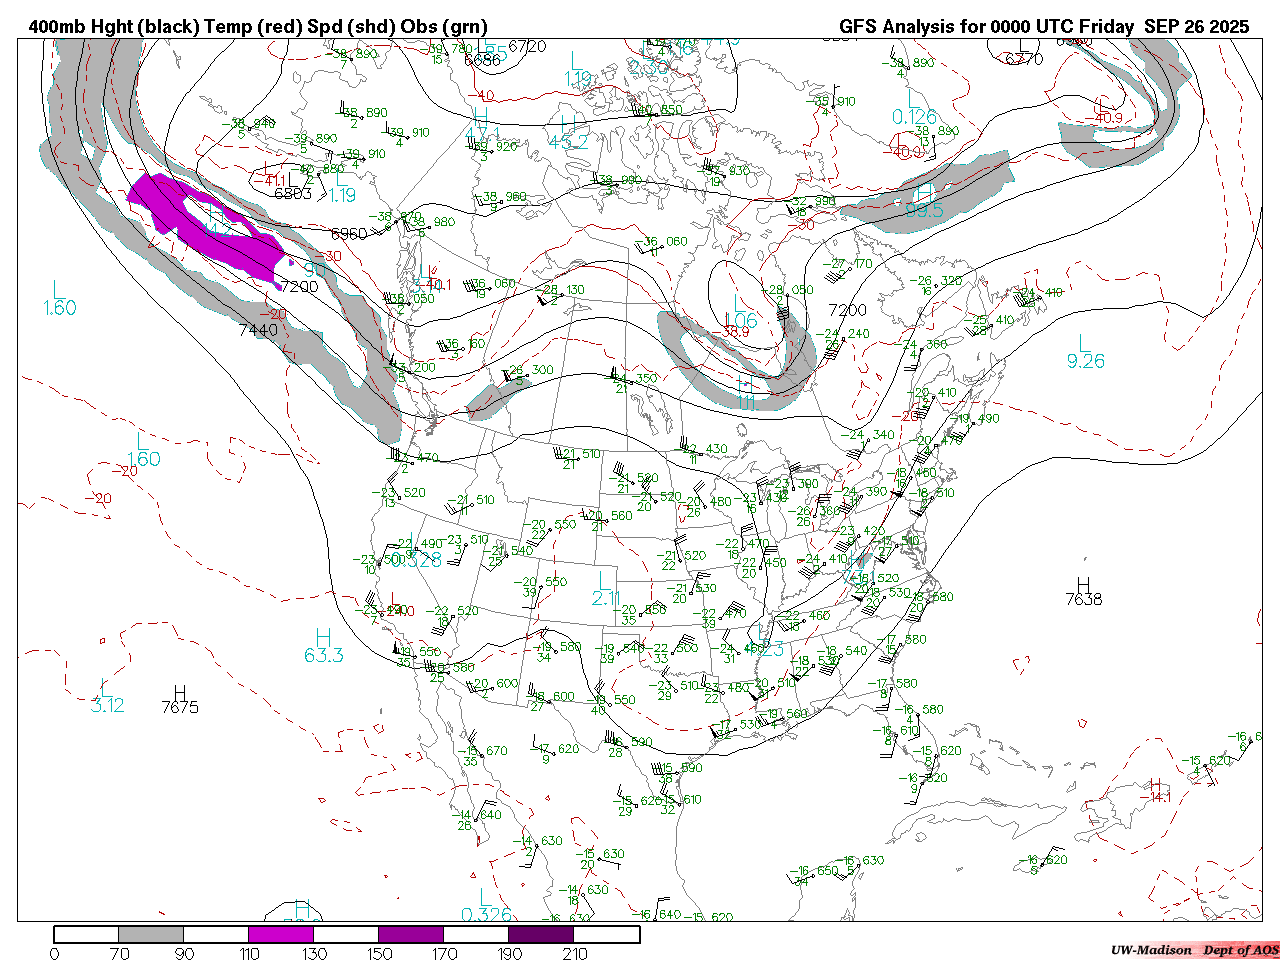
Task: Click the magenta 110-130 legend swatch
Action: tap(281, 934)
